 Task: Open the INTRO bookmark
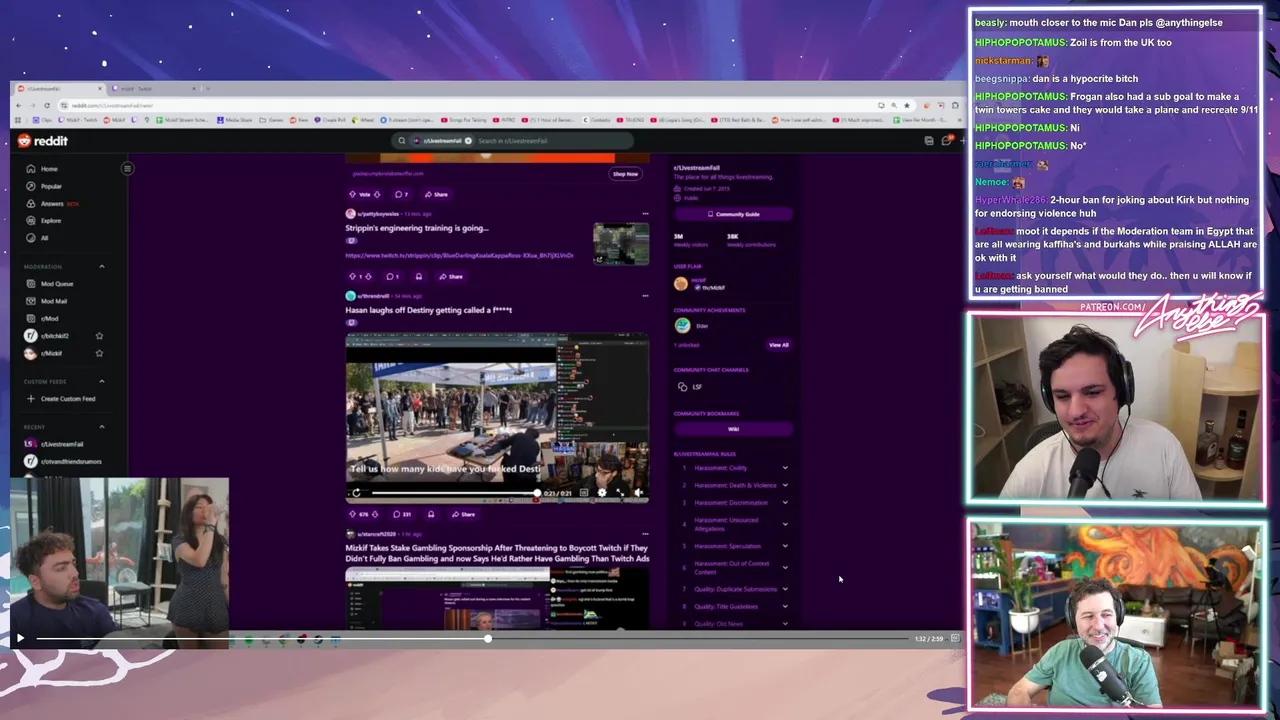(x=502, y=120)
